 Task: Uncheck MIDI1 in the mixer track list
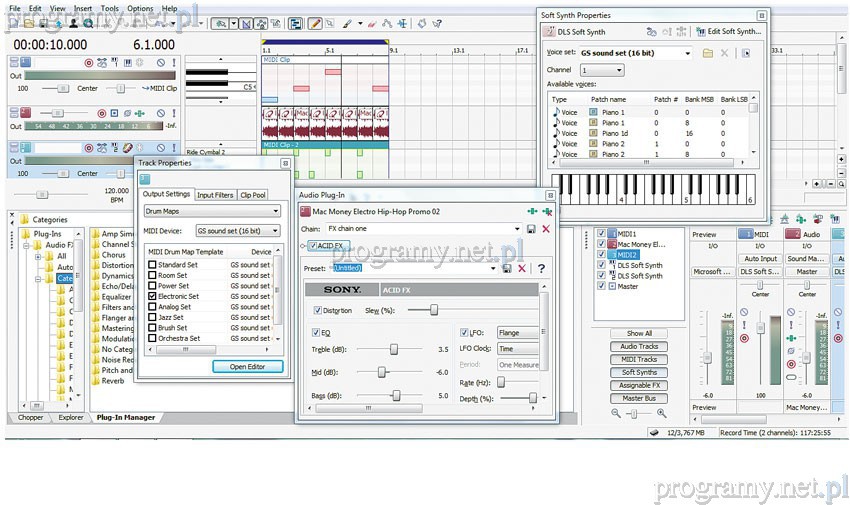coord(601,233)
